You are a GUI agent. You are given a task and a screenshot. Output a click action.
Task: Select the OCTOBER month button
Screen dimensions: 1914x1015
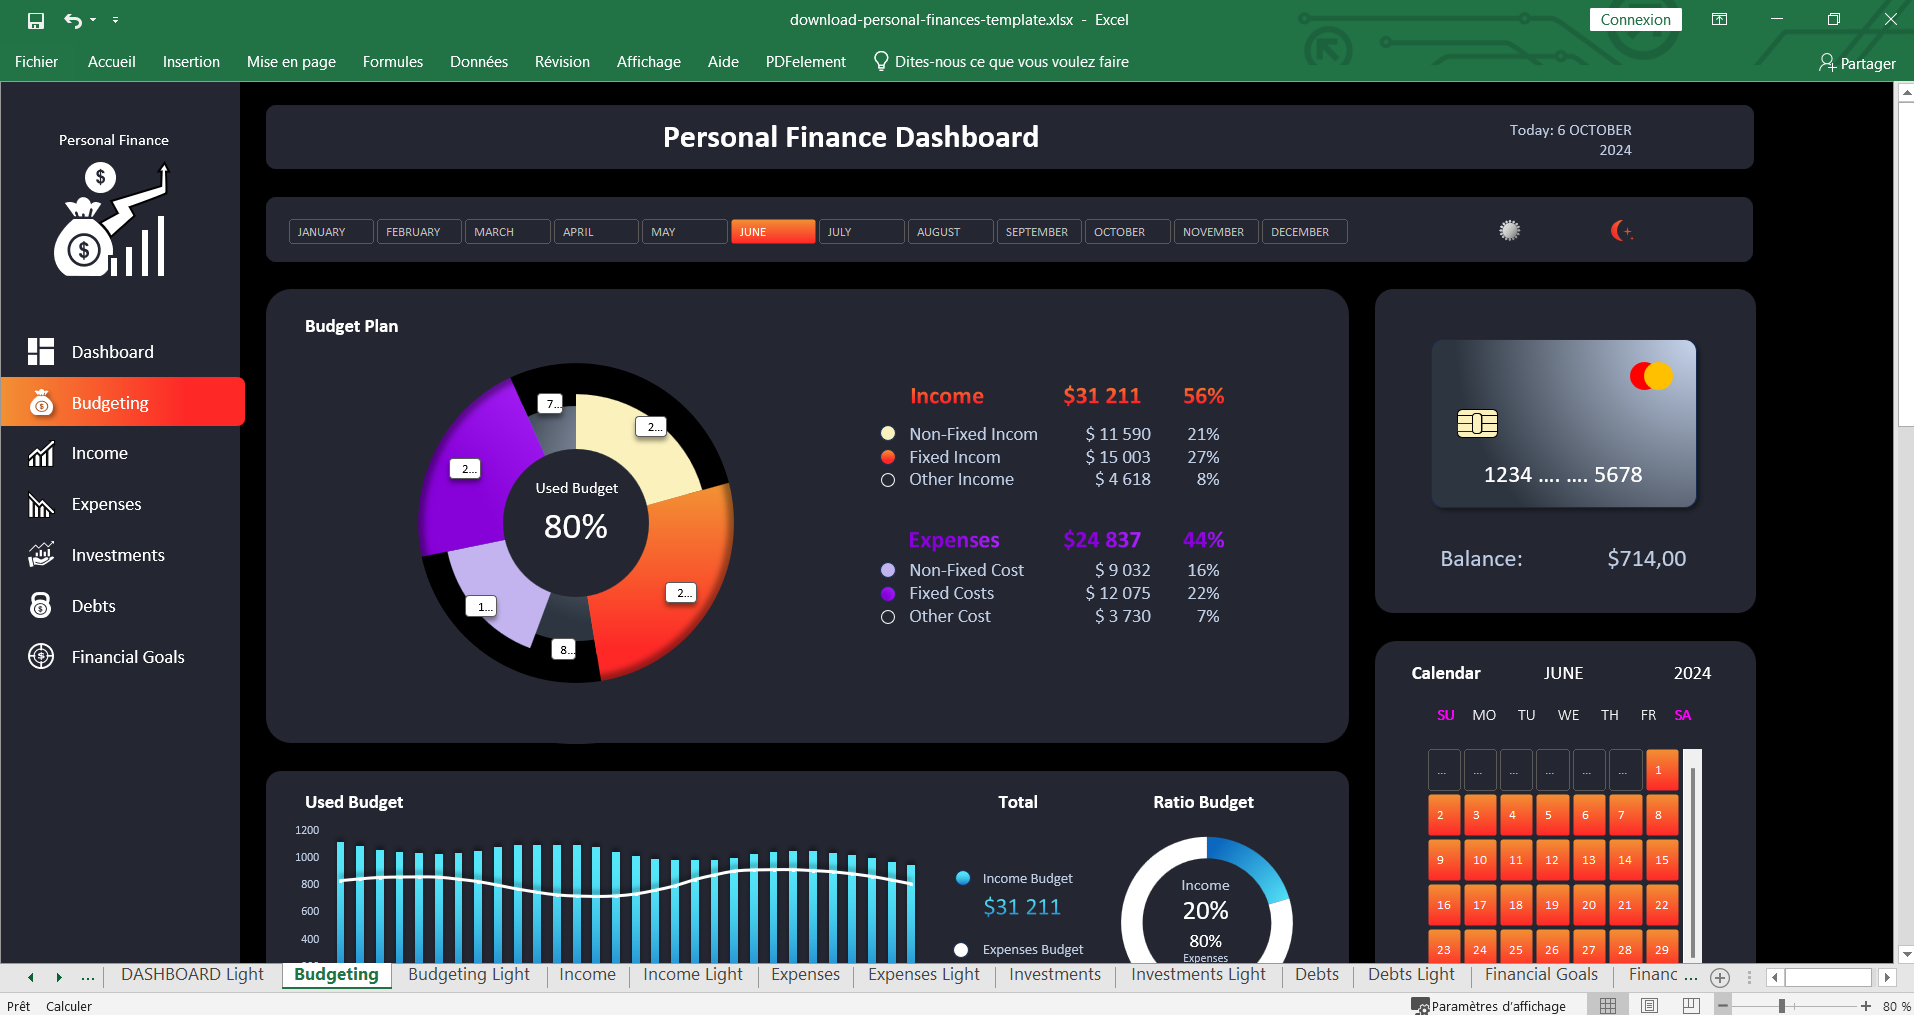[x=1127, y=232]
